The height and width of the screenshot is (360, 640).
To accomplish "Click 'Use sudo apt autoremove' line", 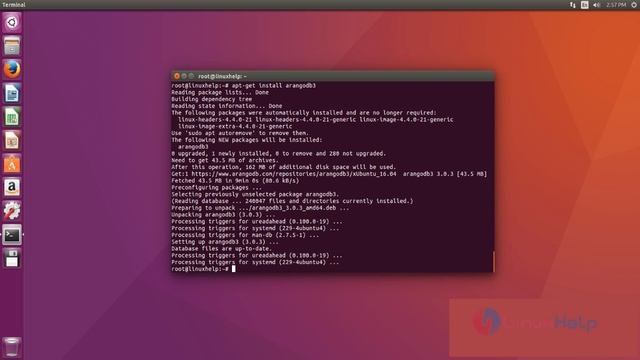I will click(240, 133).
